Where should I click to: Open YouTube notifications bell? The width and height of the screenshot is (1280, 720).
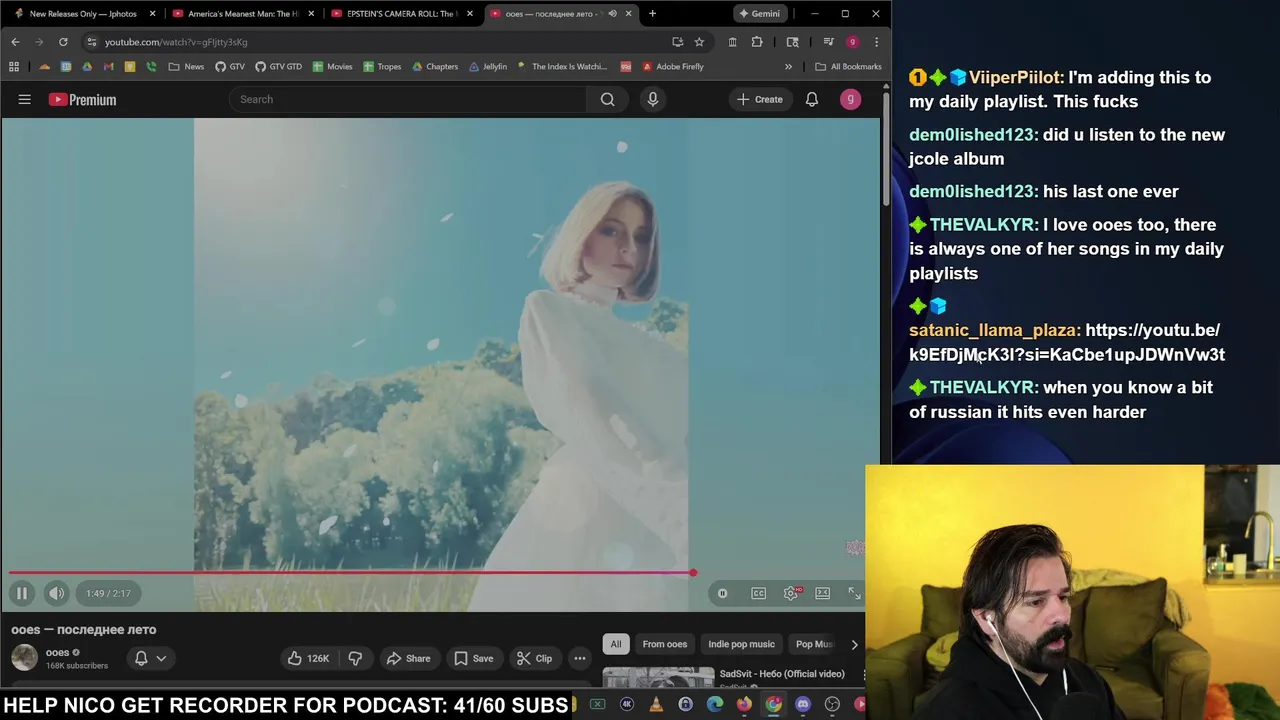tap(812, 99)
